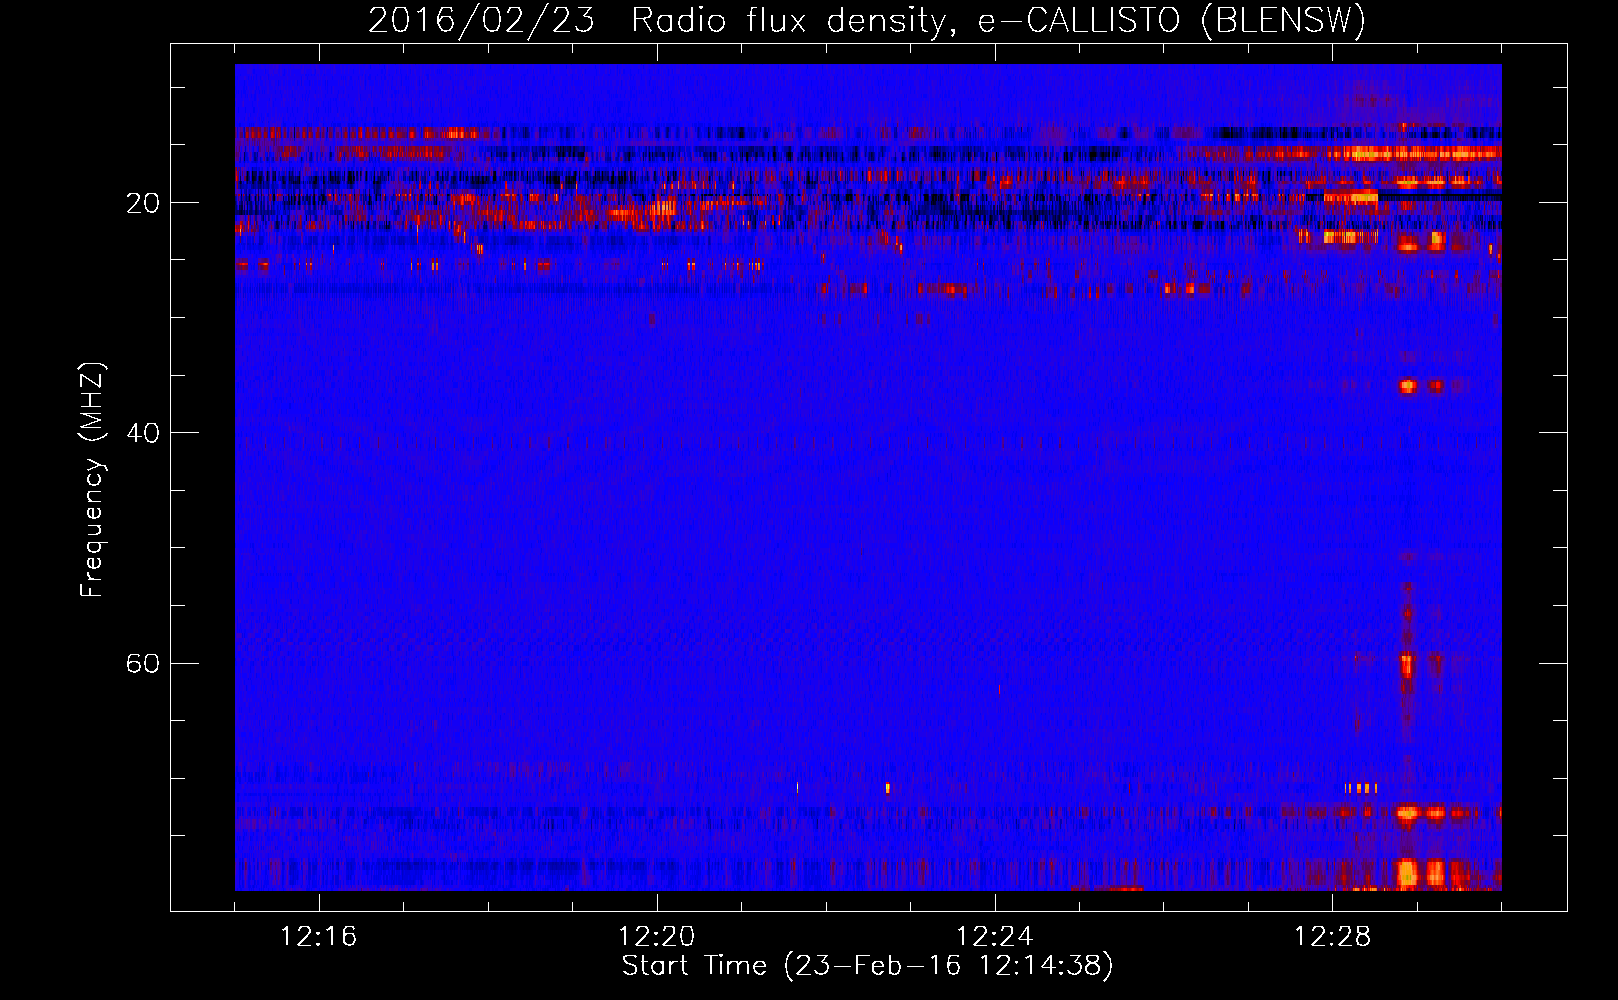Click the 12:28 time tick label
1618x1000 pixels.
click(1333, 937)
